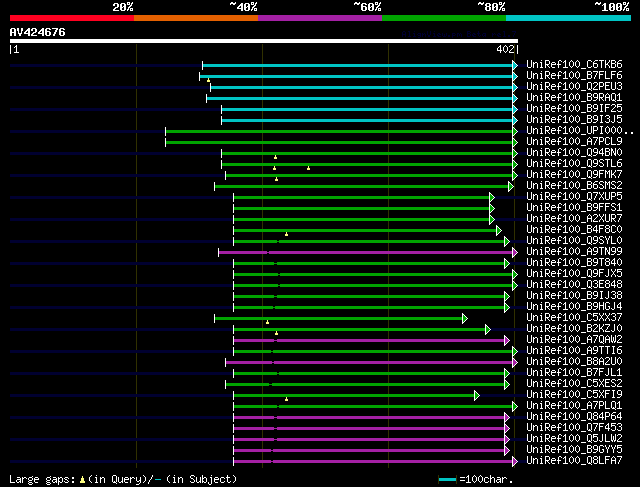Select the UniRef100_C5XFI9 label
This screenshot has width=640, height=487.
coord(574,395)
